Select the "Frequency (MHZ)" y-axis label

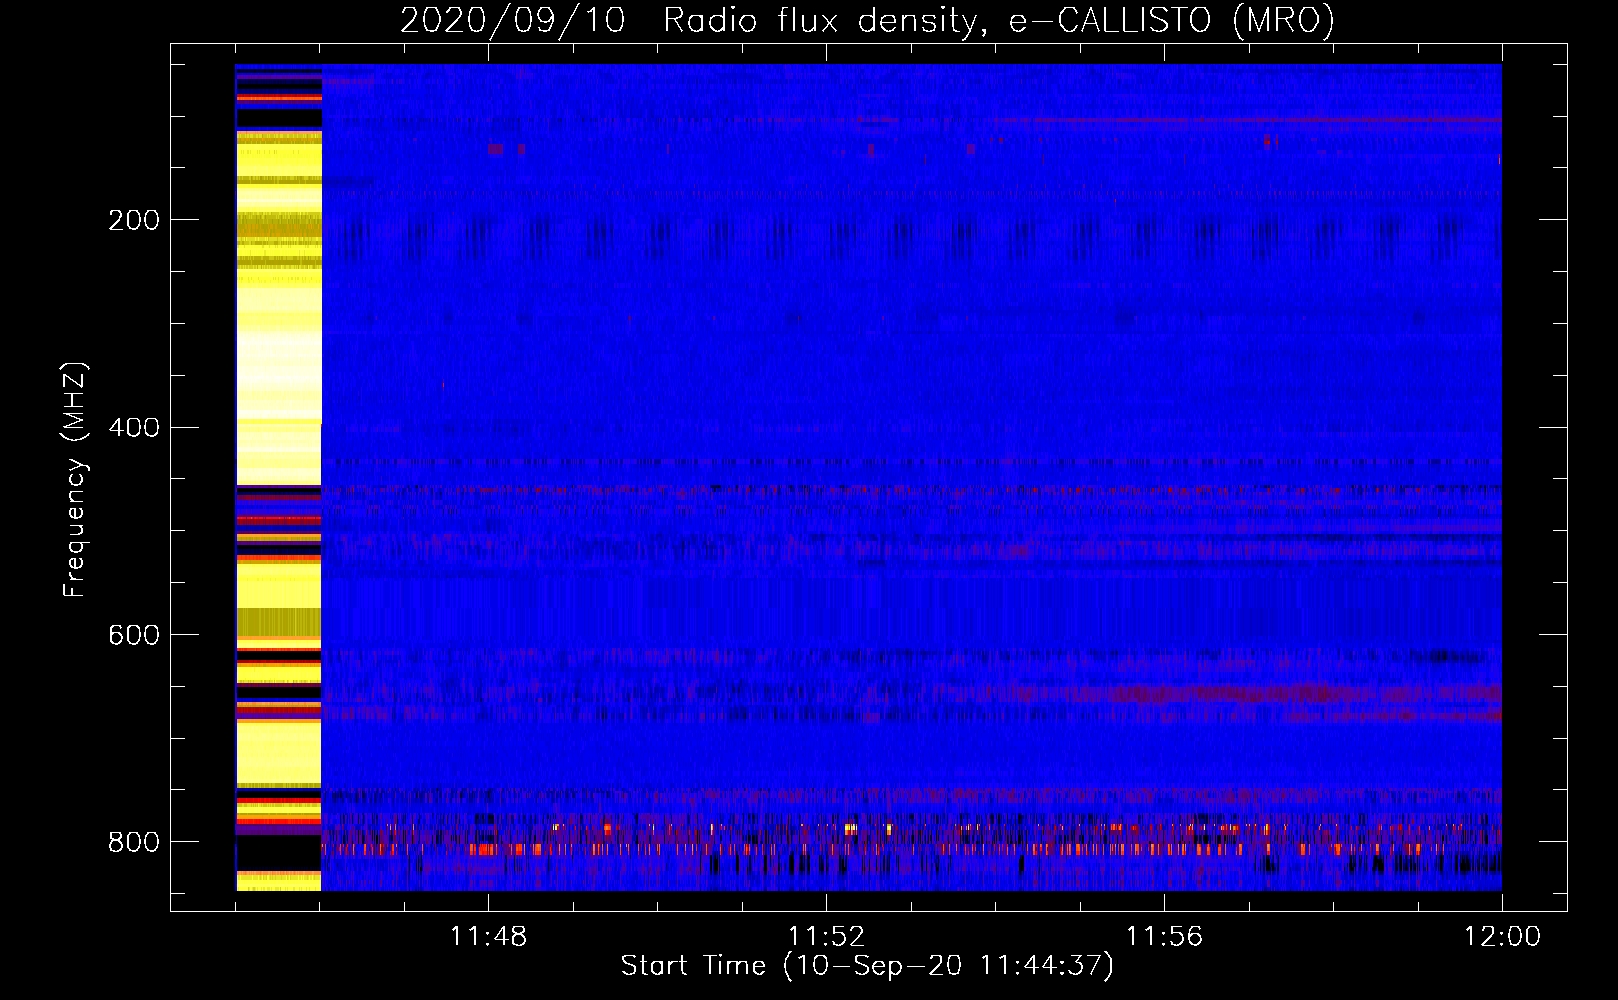(75, 480)
